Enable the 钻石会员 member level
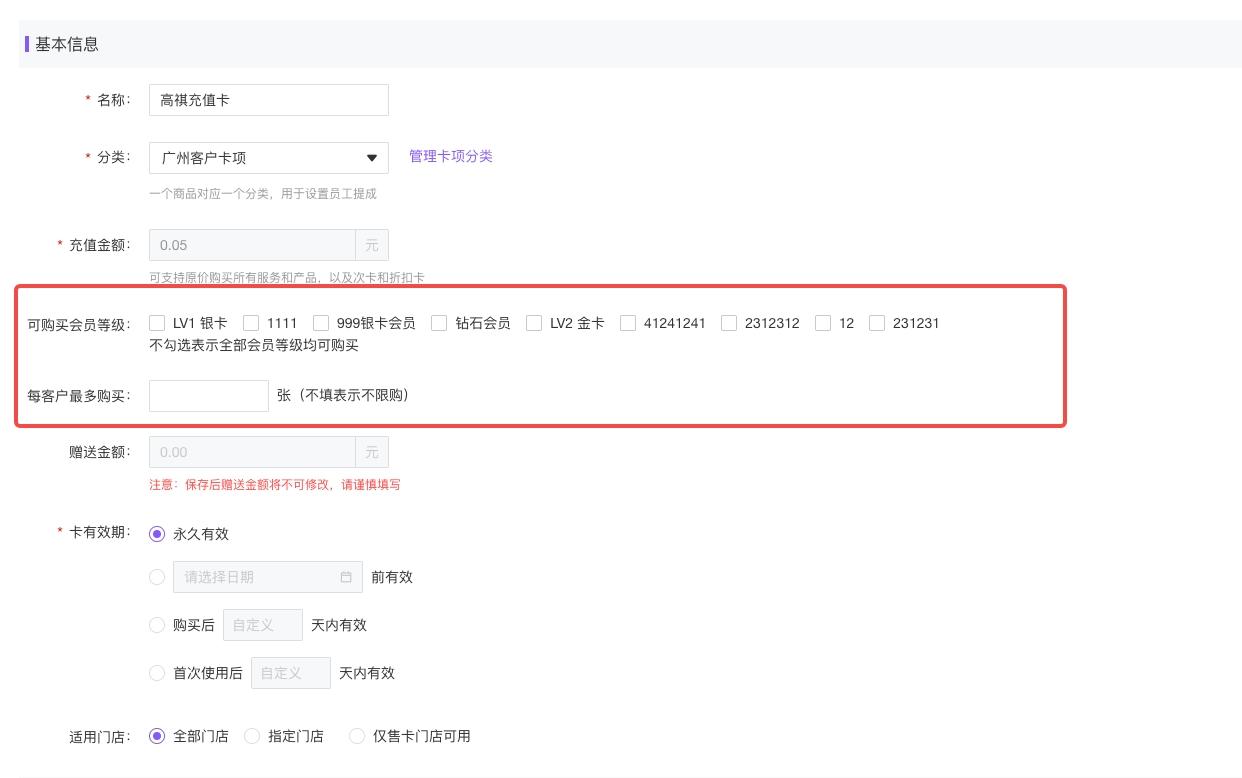 click(x=439, y=323)
